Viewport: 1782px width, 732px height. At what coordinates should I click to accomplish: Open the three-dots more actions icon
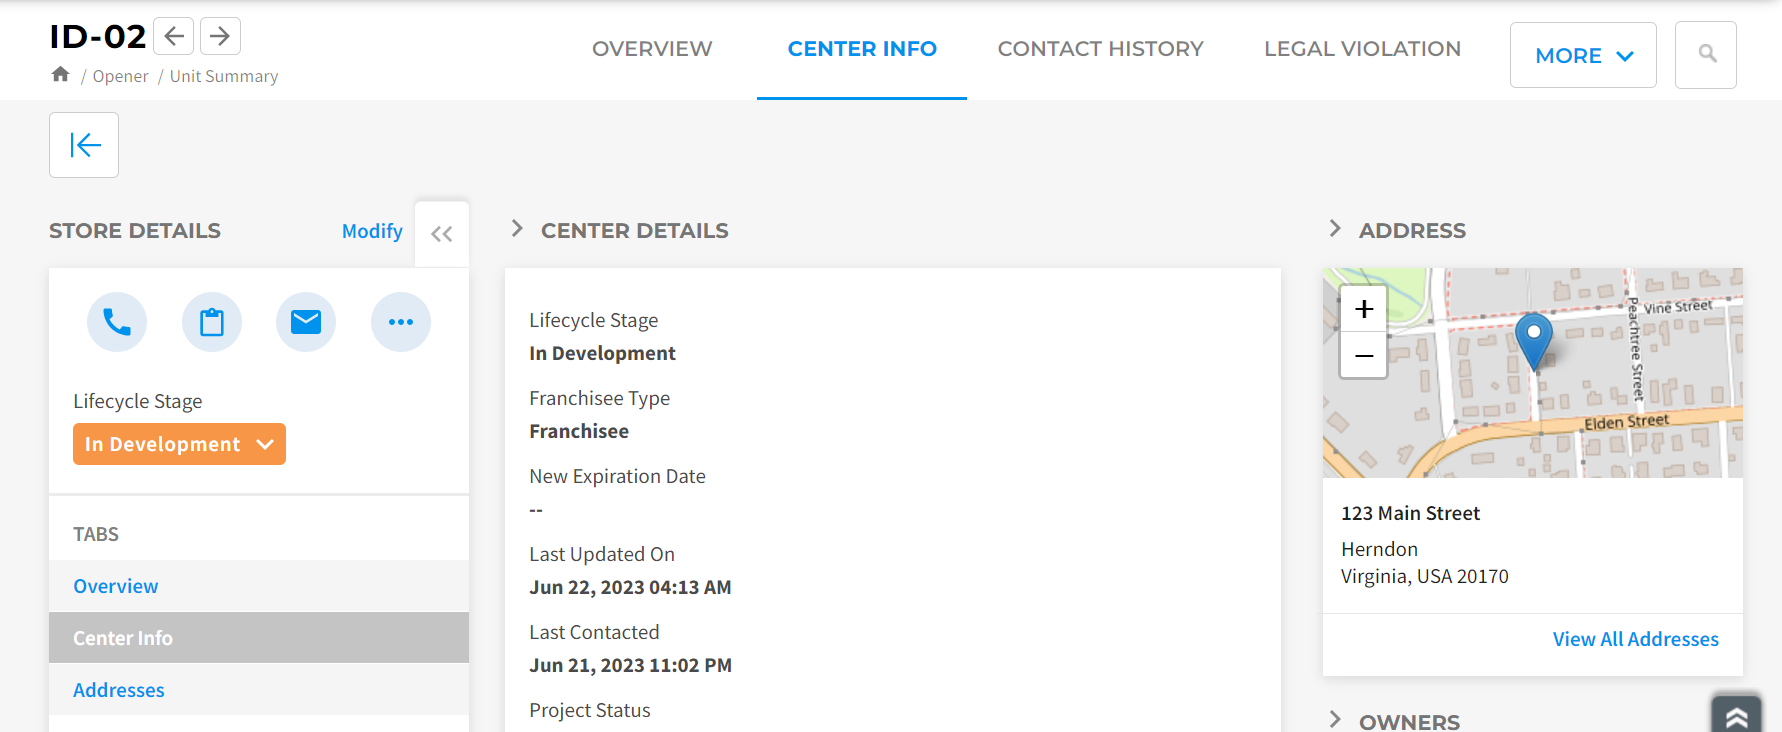point(401,322)
